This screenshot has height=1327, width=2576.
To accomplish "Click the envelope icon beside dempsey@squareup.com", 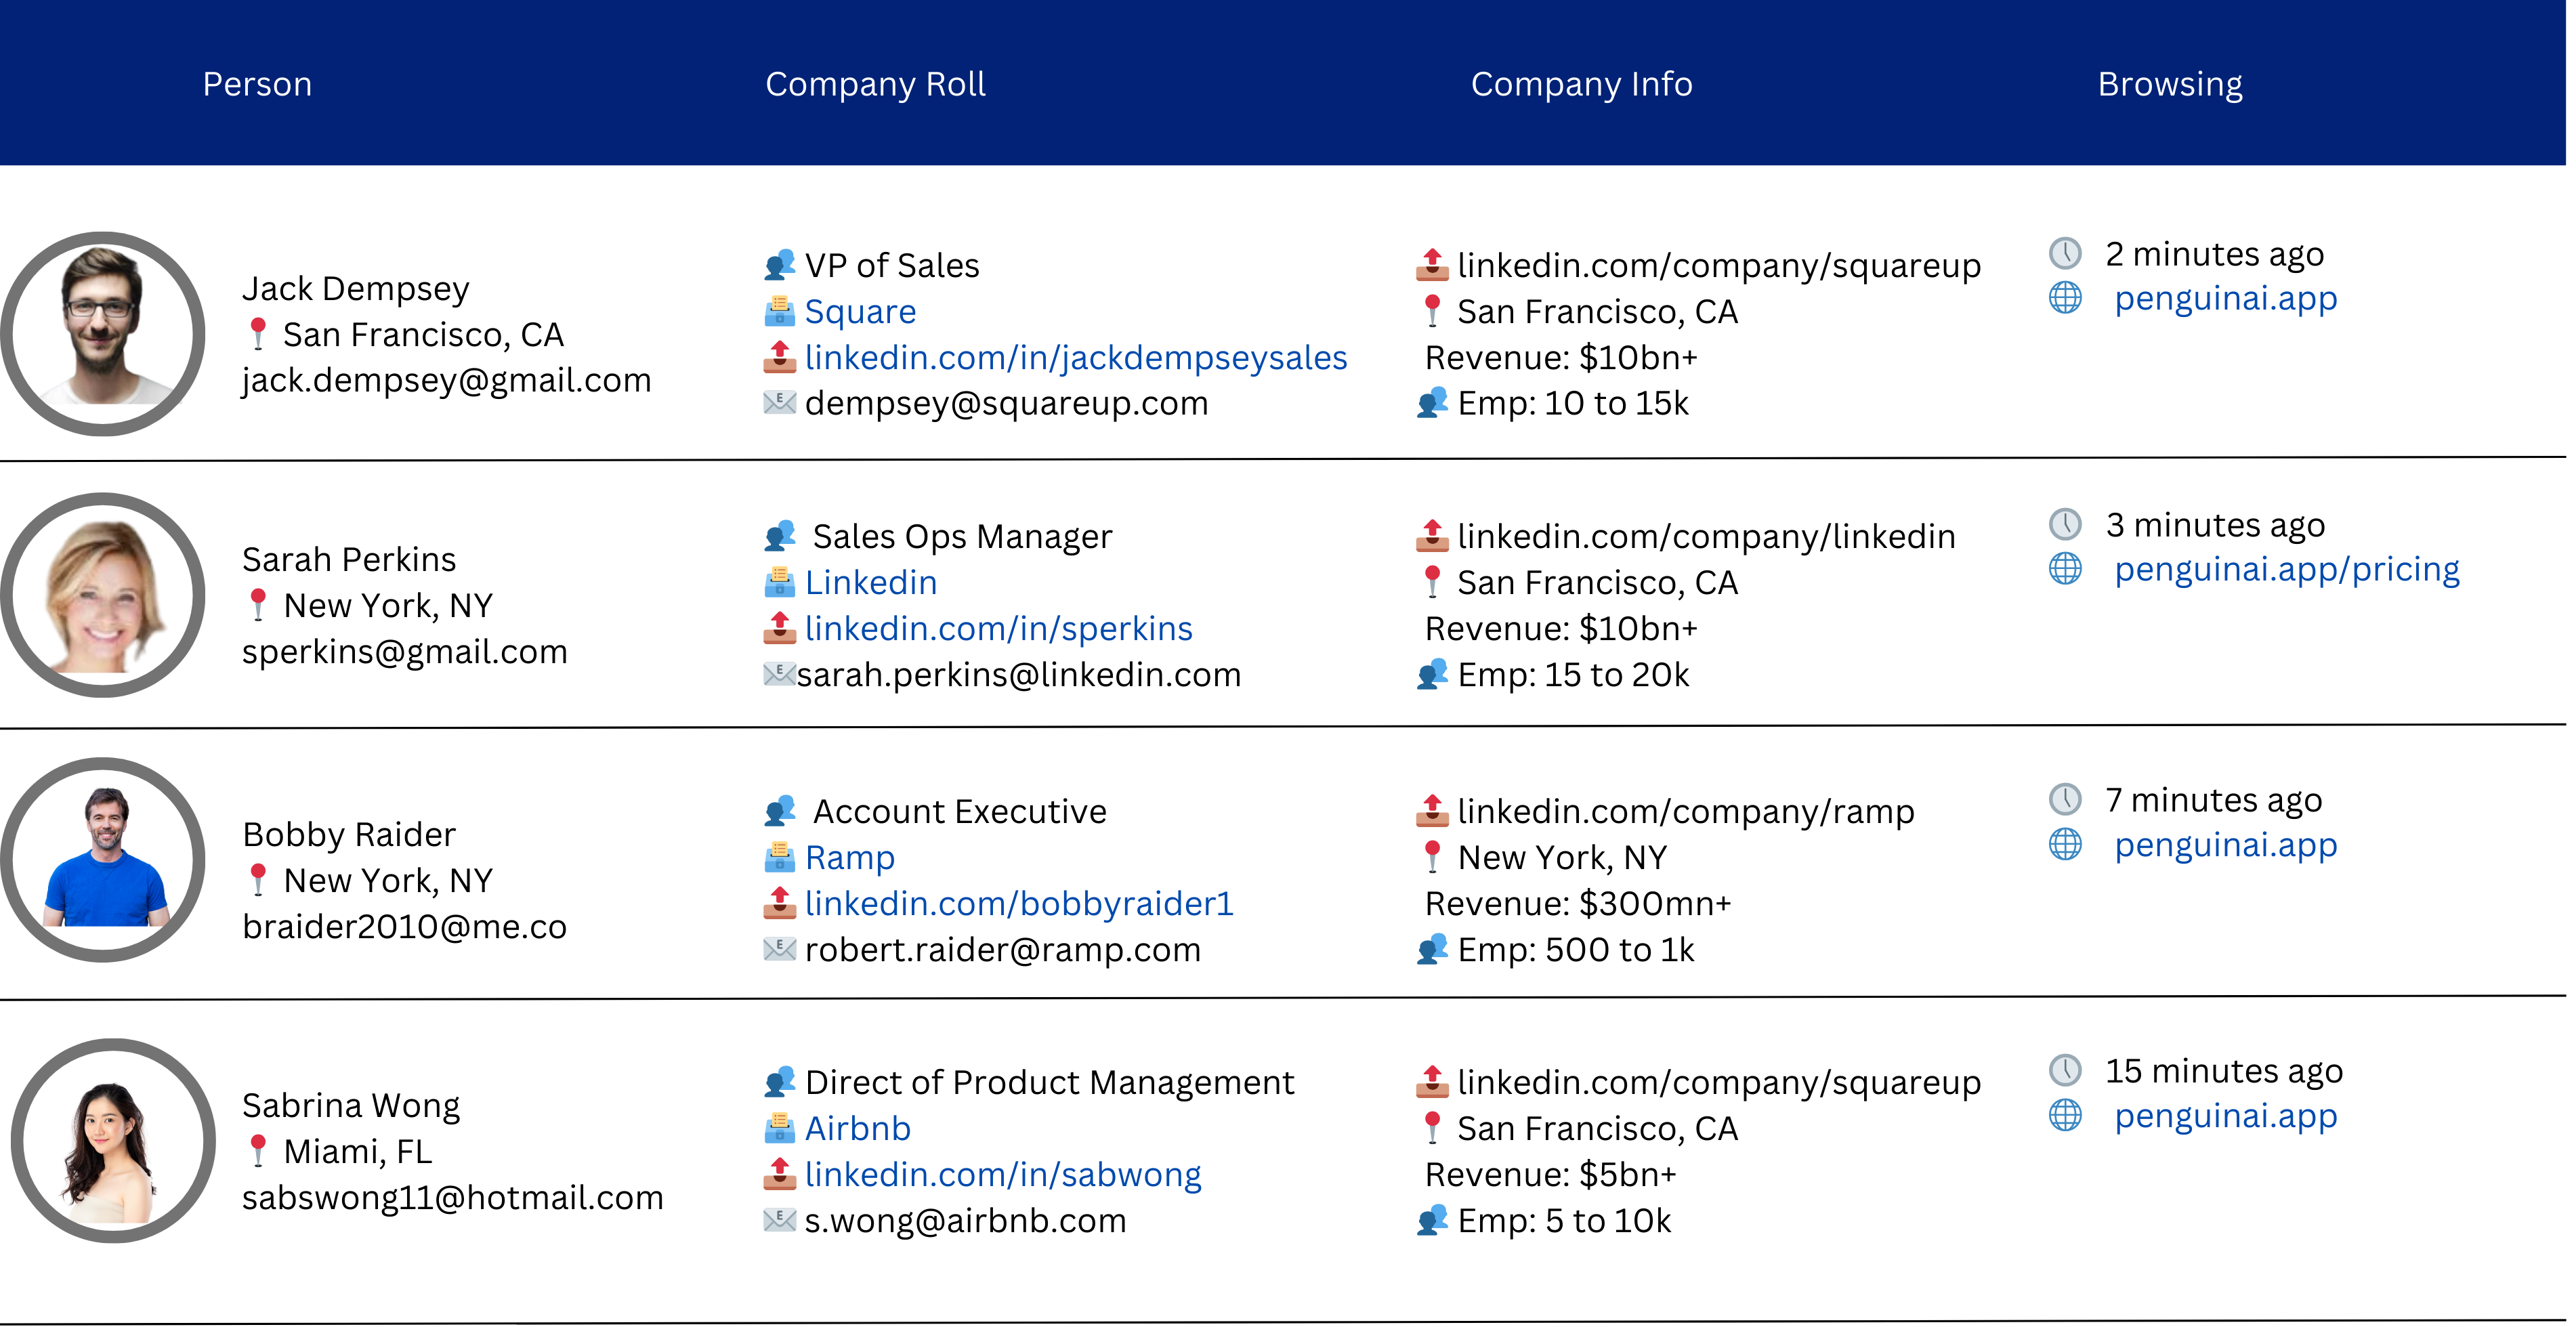I will pos(780,403).
